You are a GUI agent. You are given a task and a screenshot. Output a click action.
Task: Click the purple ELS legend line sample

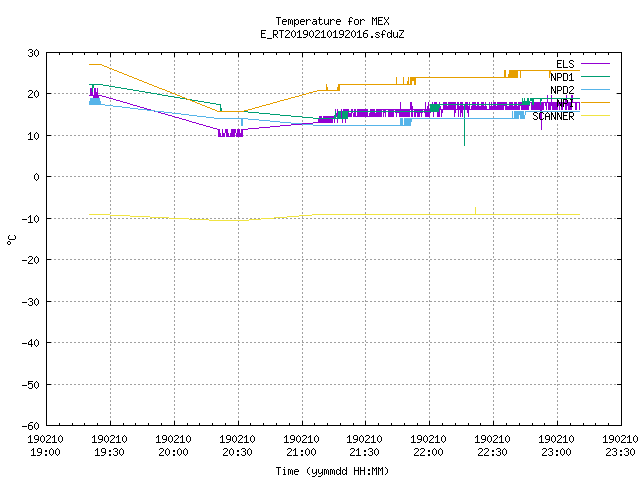595,64
